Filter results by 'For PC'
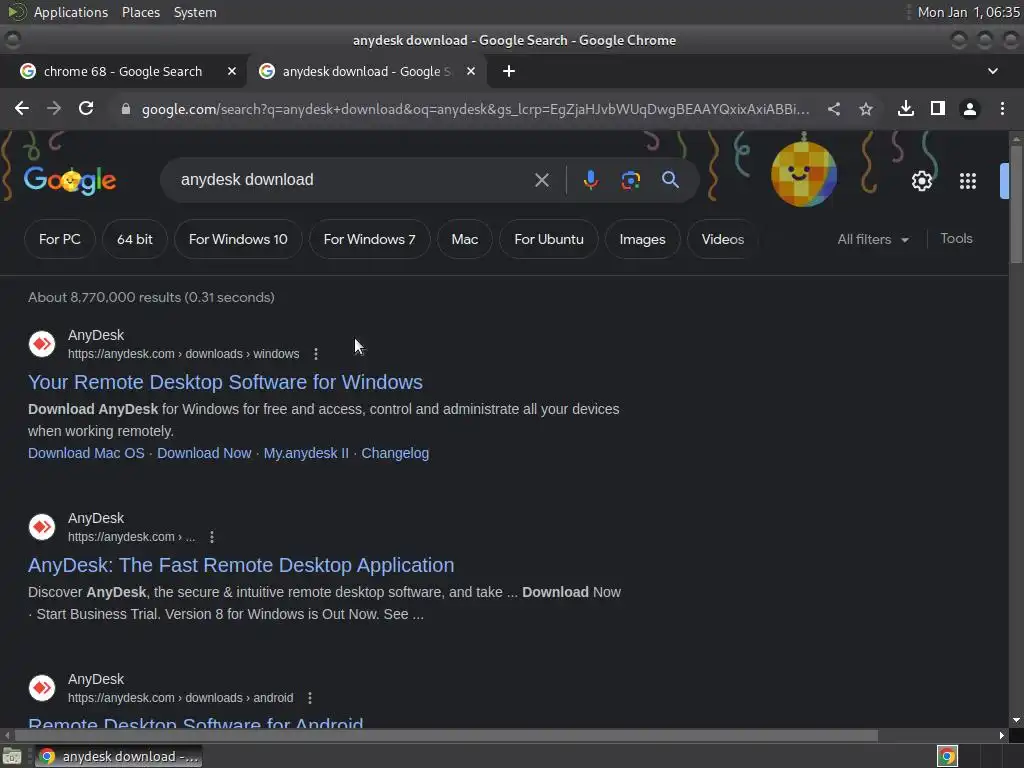 click(59, 240)
